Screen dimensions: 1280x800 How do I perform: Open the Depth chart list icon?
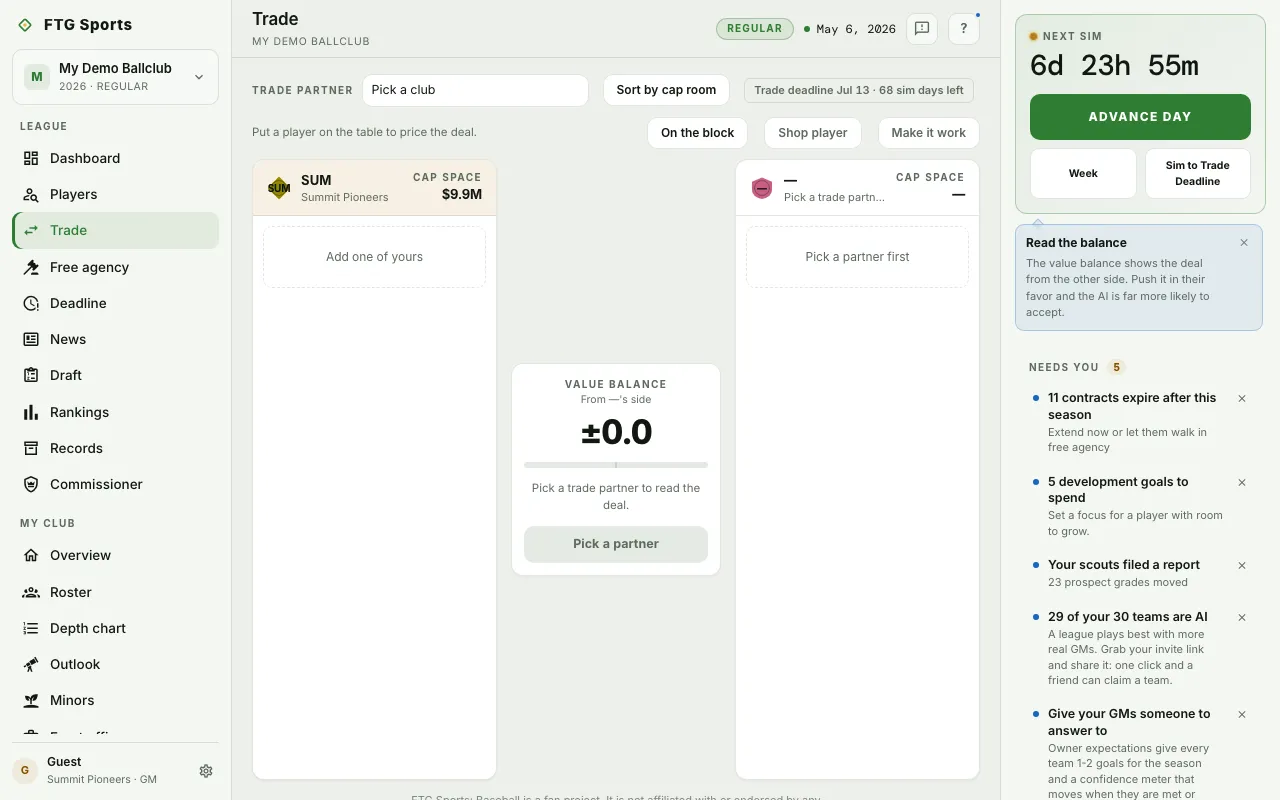tap(31, 628)
